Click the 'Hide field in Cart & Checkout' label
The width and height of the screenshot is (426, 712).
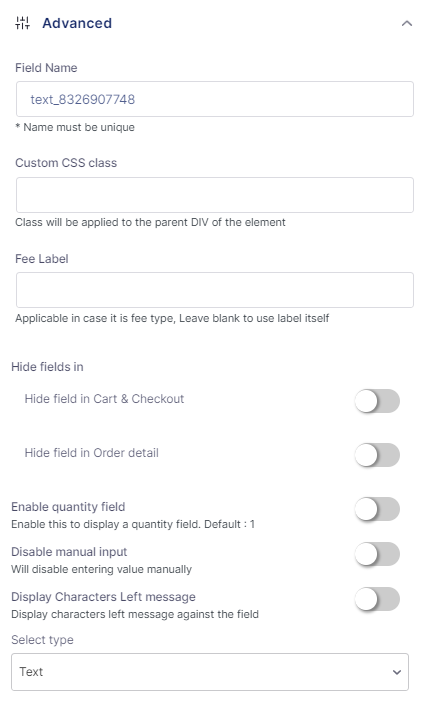(104, 399)
